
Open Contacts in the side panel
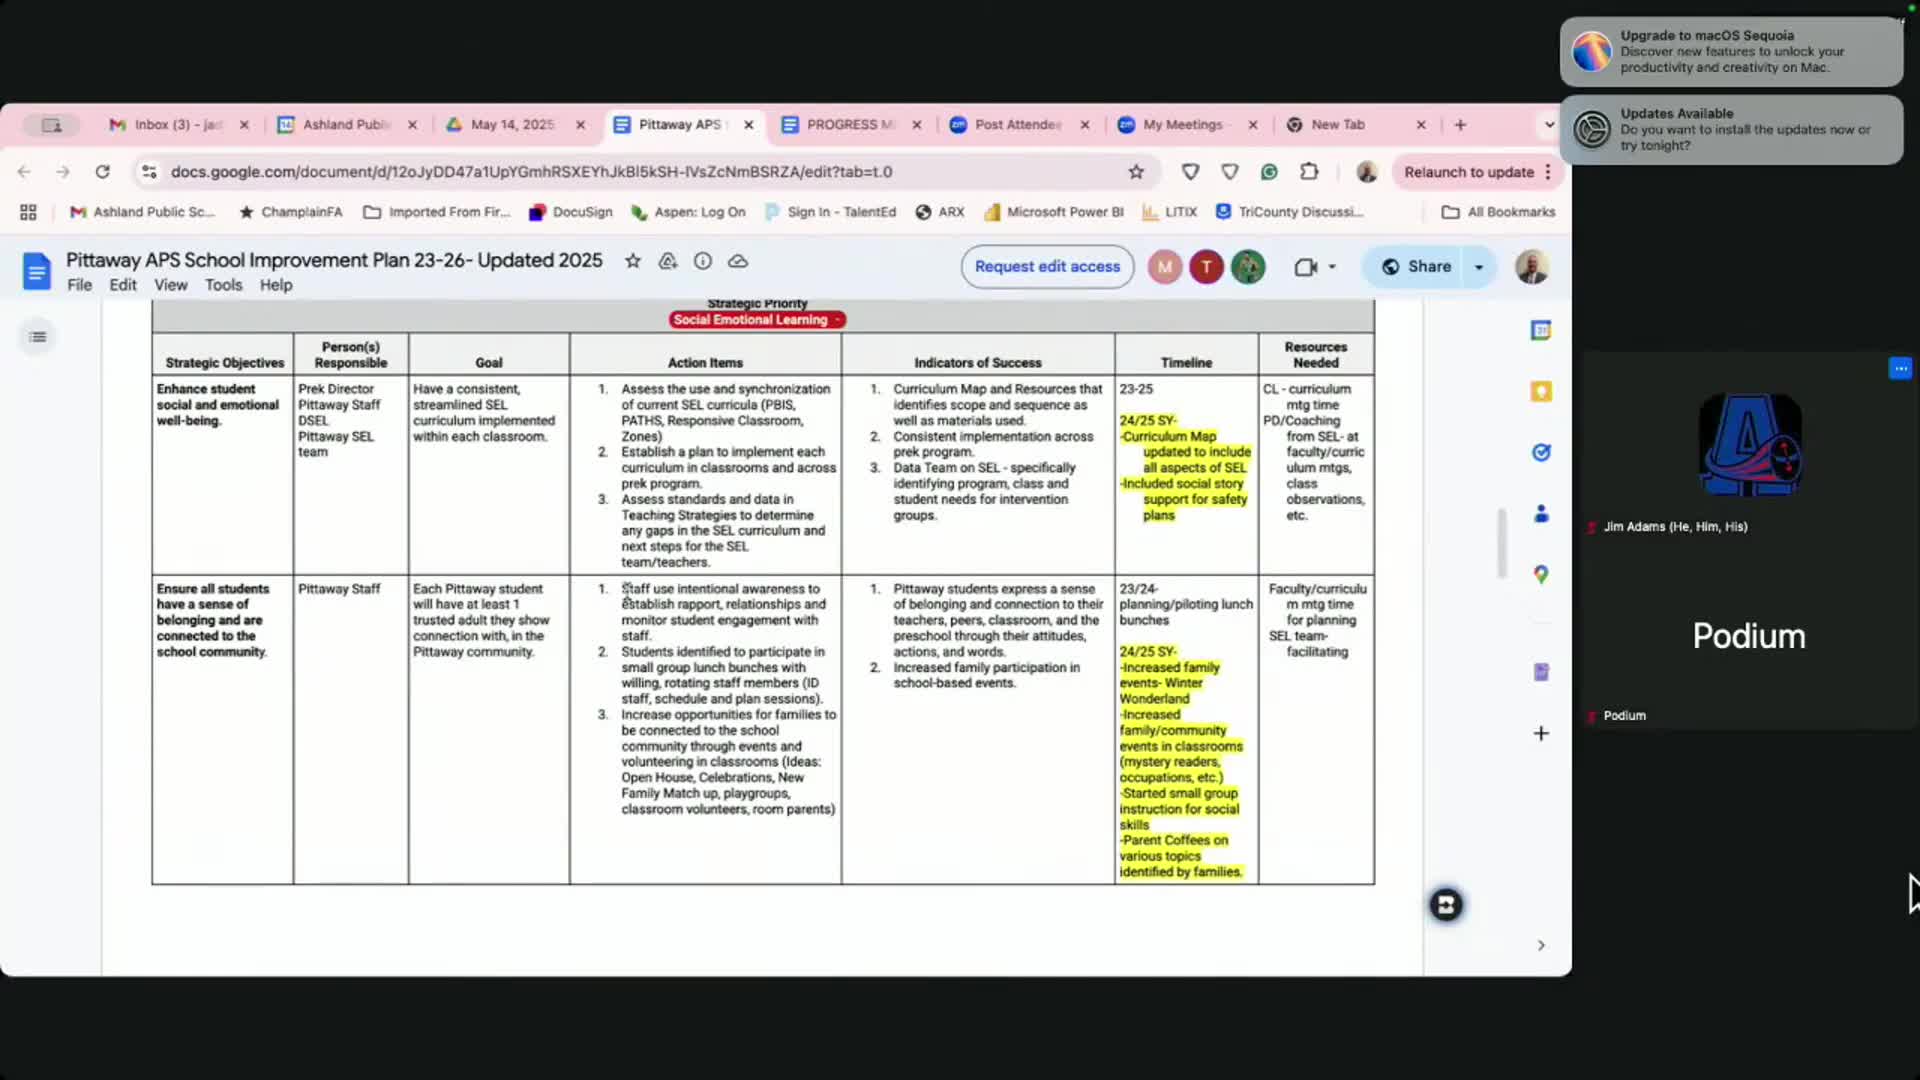(x=1541, y=514)
